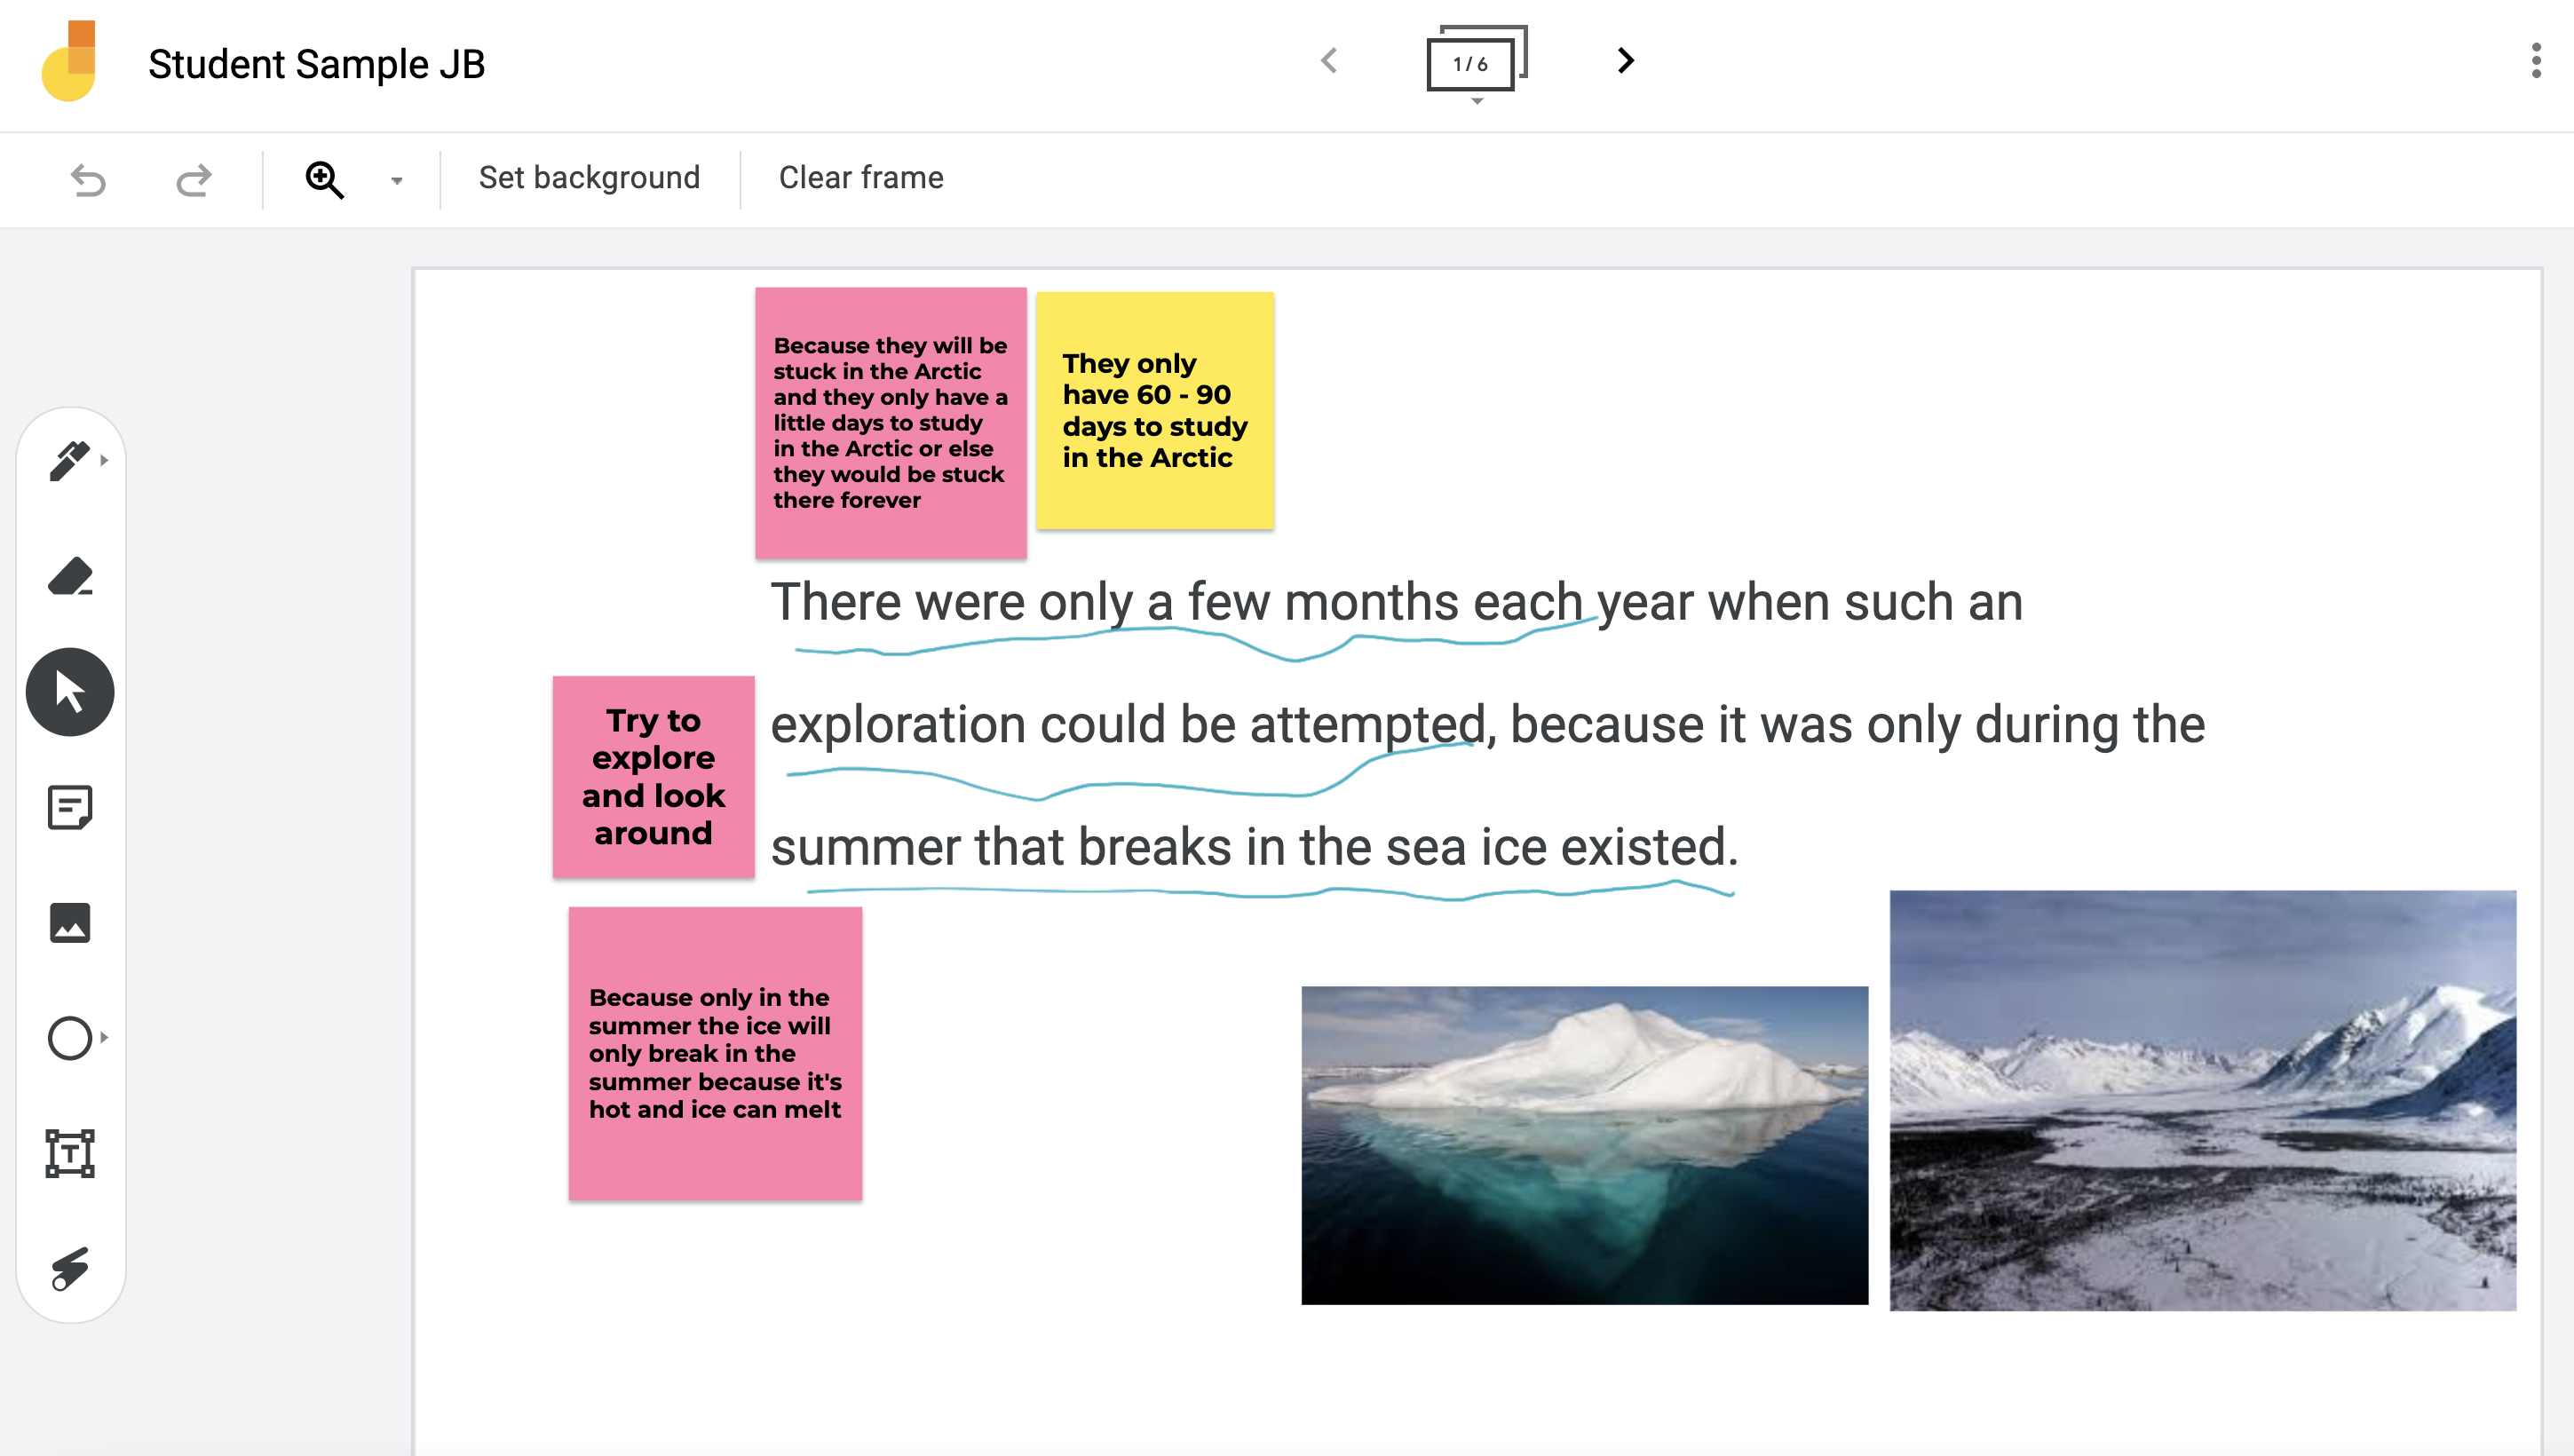Activate the Select arrow tool
Screen dimensions: 2574x1456
[x=70, y=692]
